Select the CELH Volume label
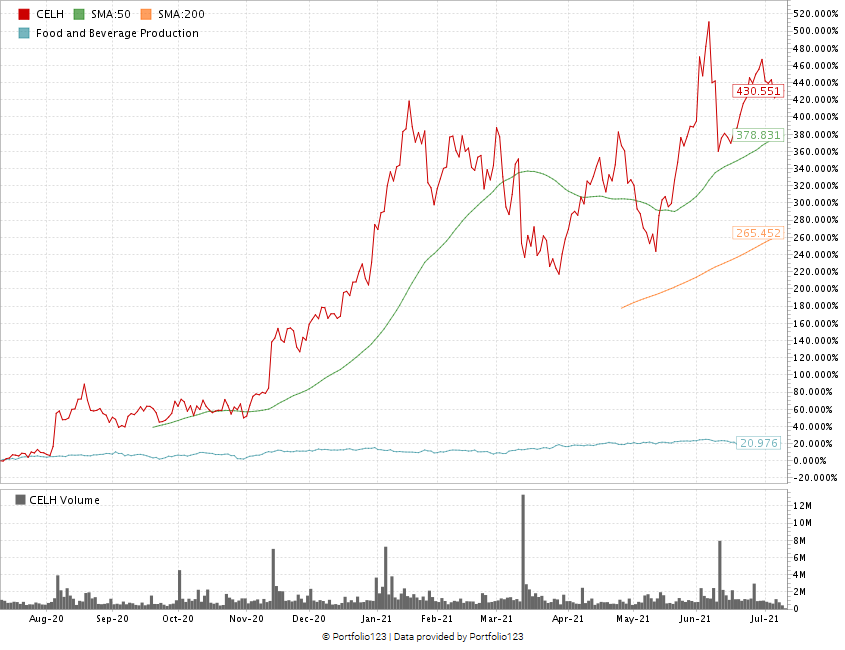Image resolution: width=845 pixels, height=650 pixels. coord(64,500)
